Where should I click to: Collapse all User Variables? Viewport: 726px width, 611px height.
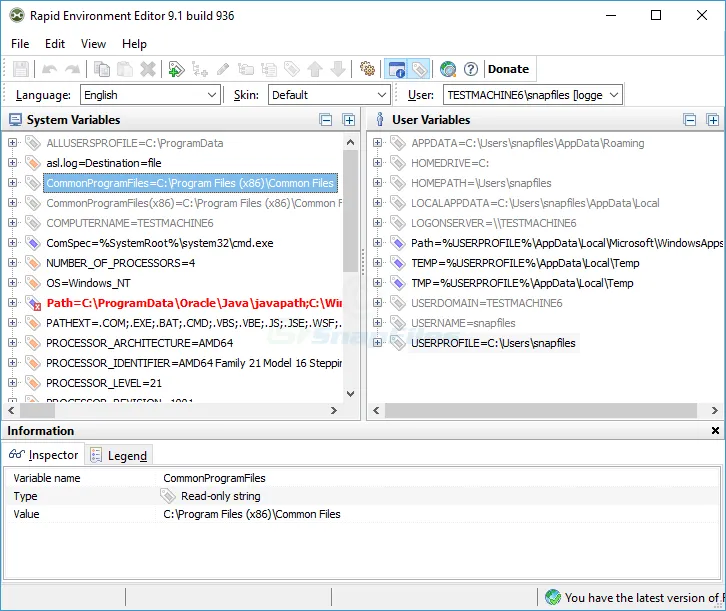(x=690, y=120)
